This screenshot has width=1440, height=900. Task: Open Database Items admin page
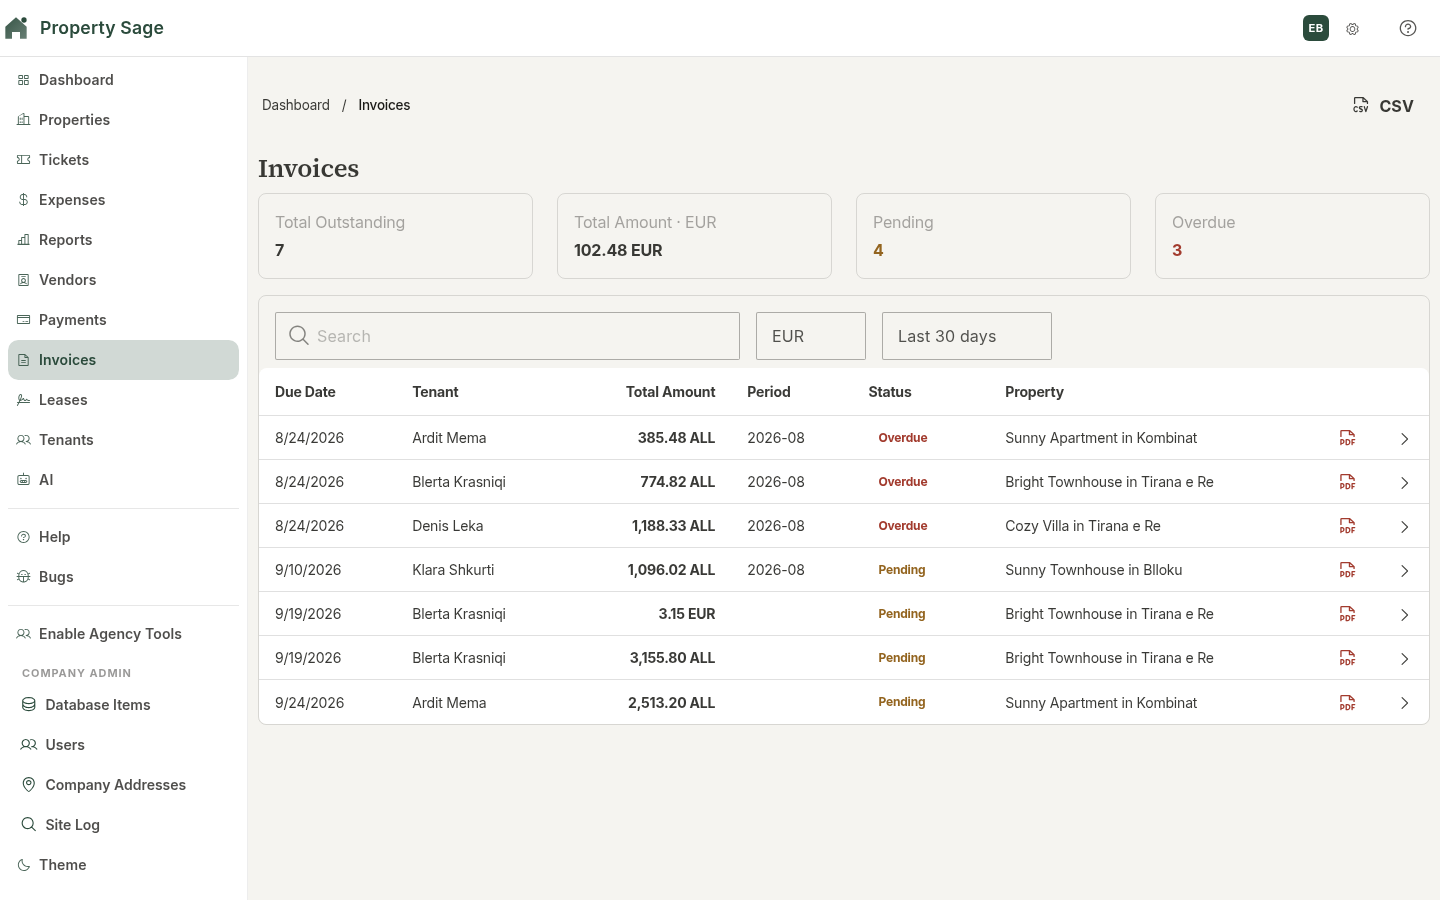(x=123, y=705)
